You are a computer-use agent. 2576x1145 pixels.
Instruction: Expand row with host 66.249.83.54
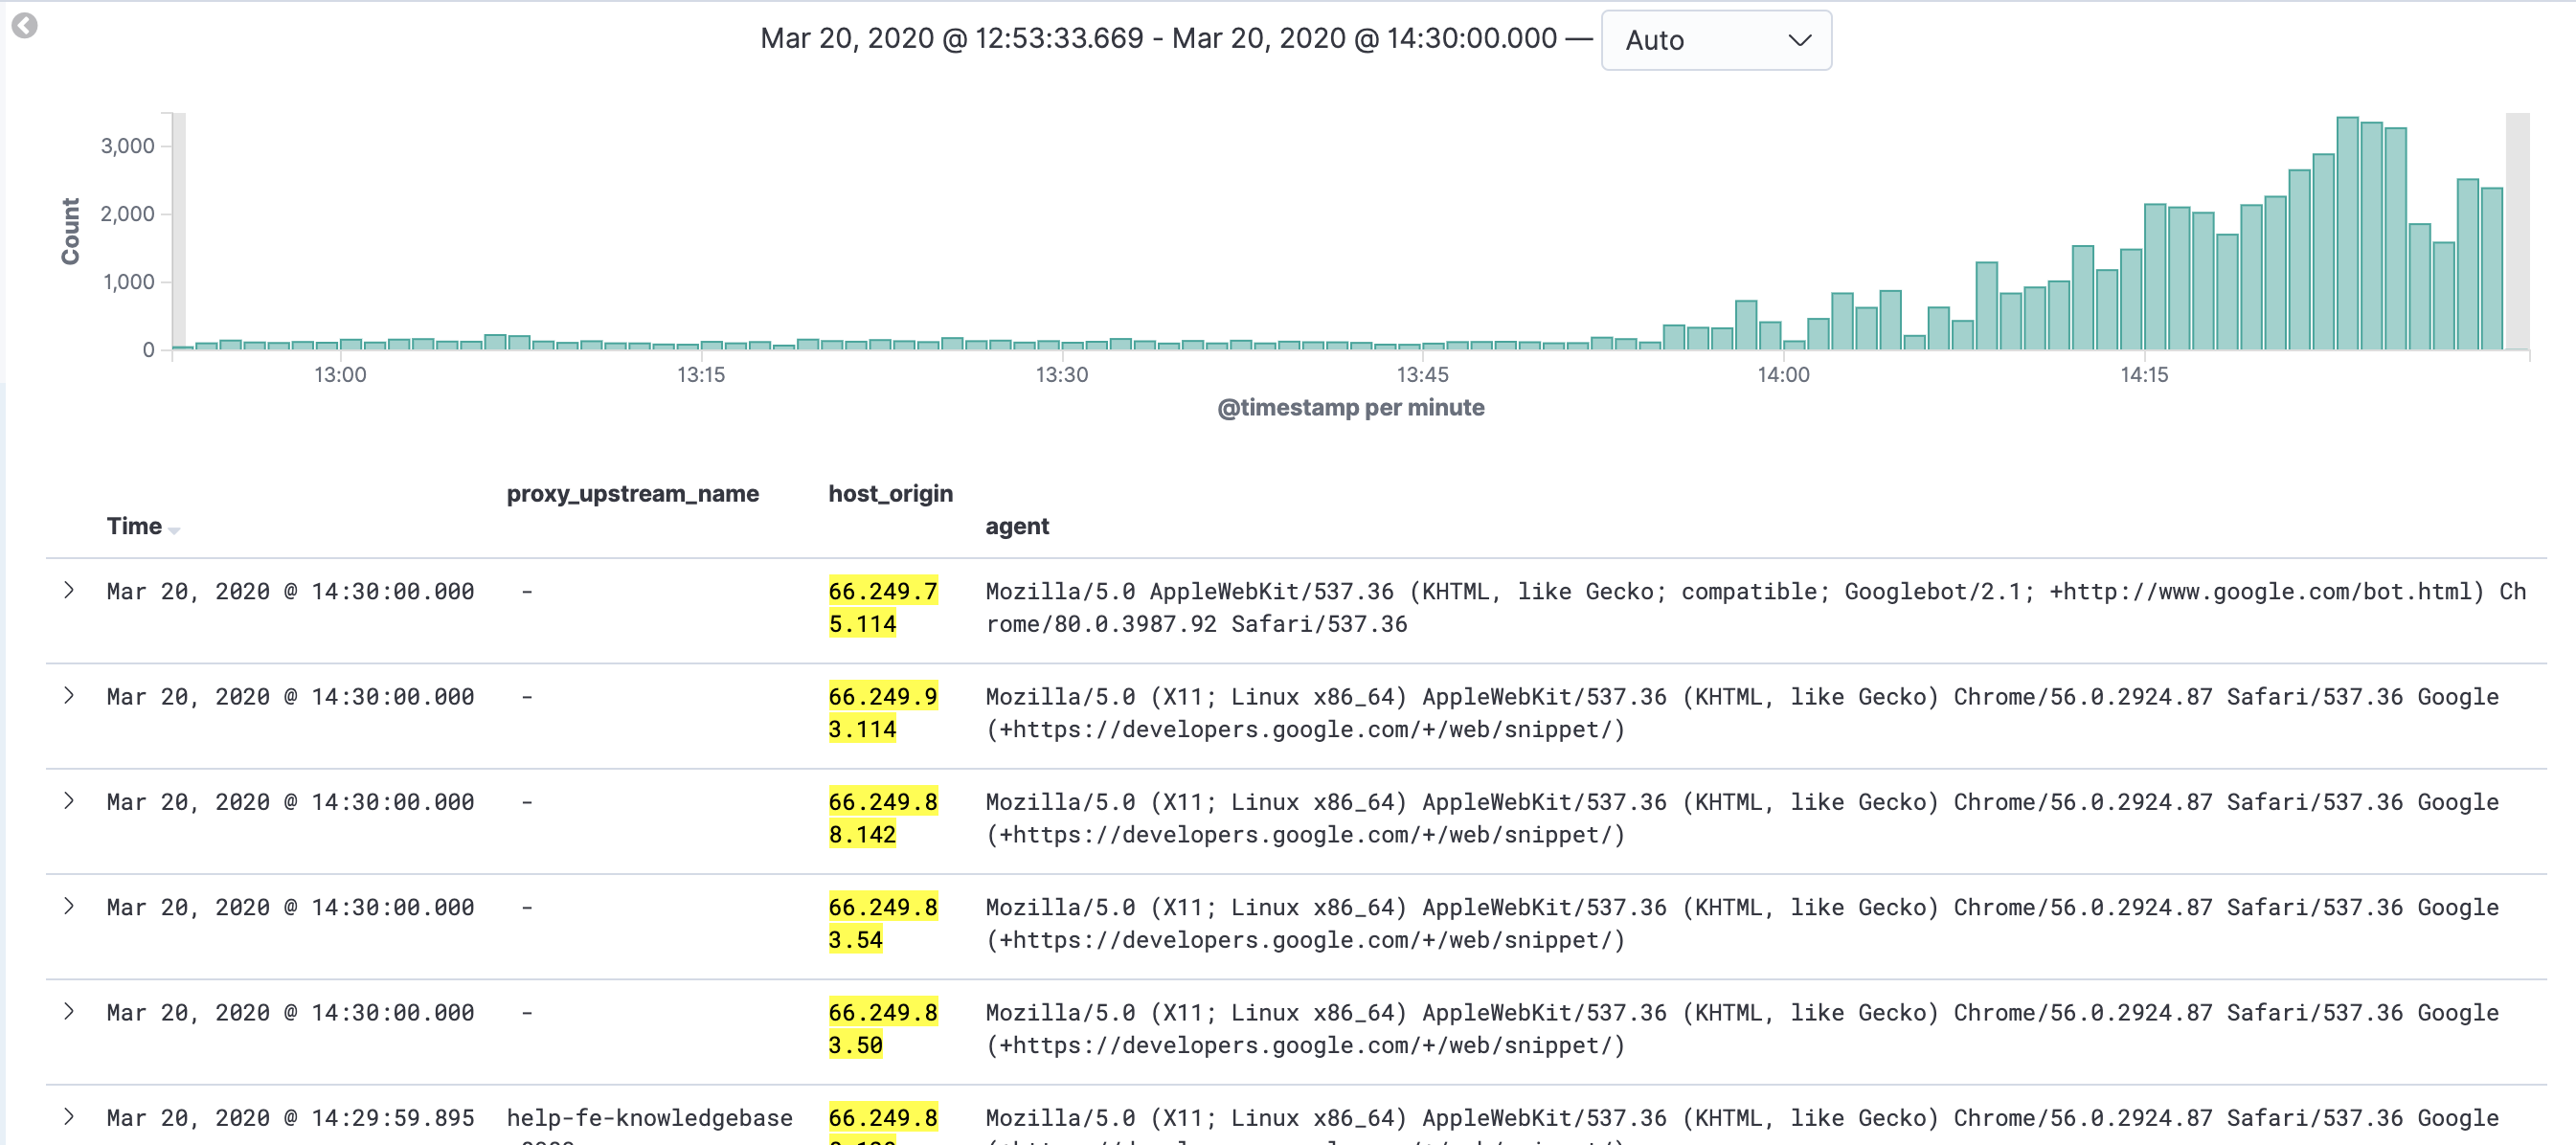(69, 906)
